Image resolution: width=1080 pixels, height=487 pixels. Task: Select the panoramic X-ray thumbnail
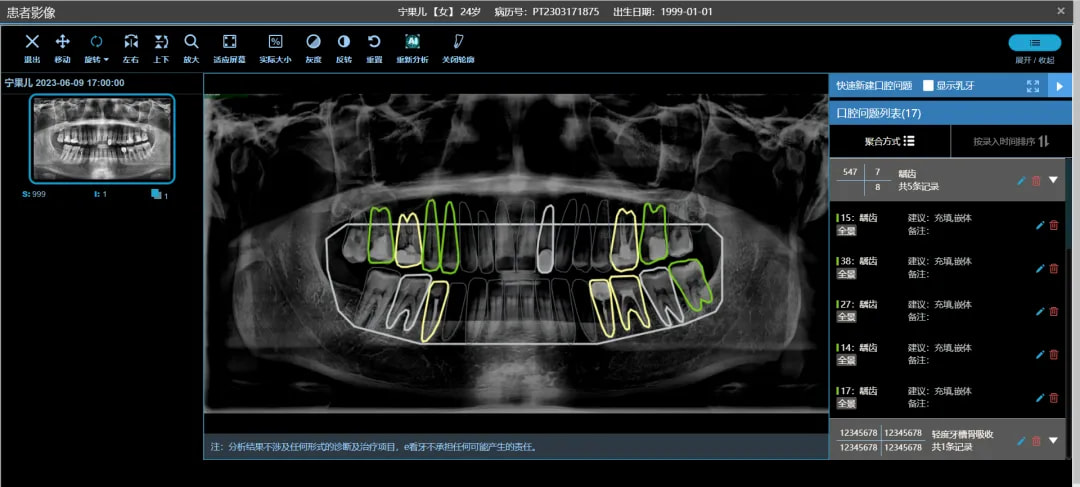click(102, 139)
